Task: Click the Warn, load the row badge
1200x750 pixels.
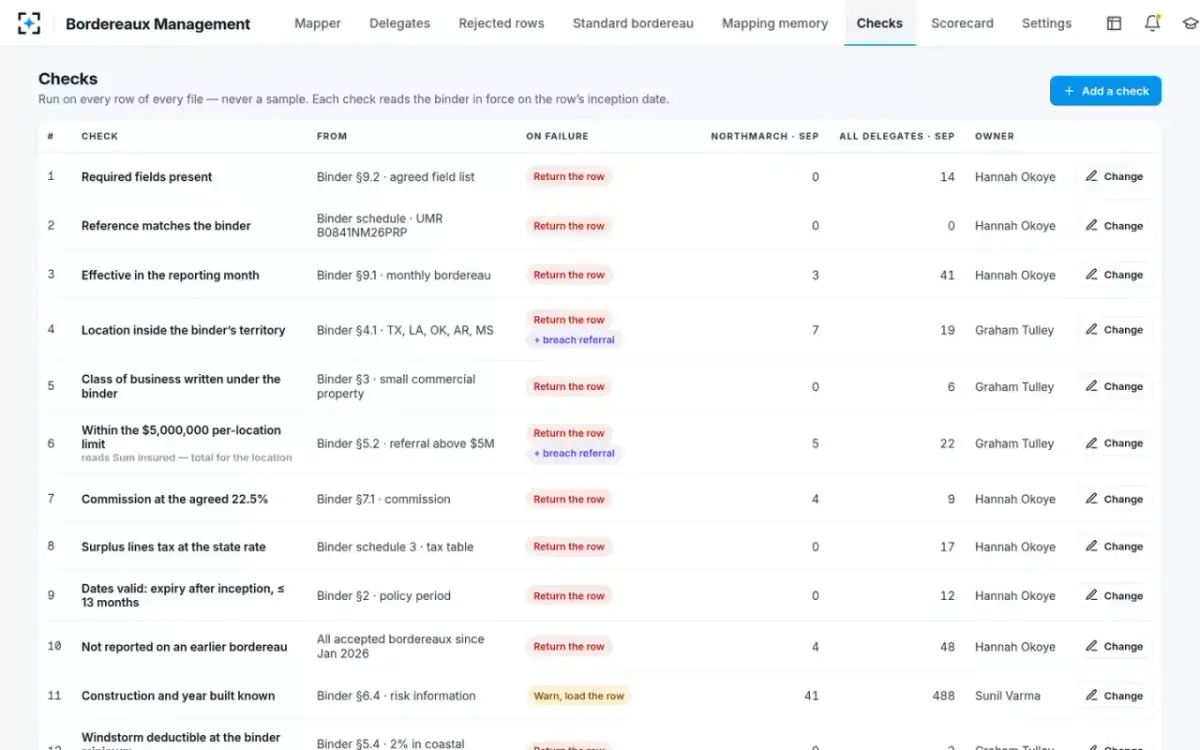Action: coord(579,696)
